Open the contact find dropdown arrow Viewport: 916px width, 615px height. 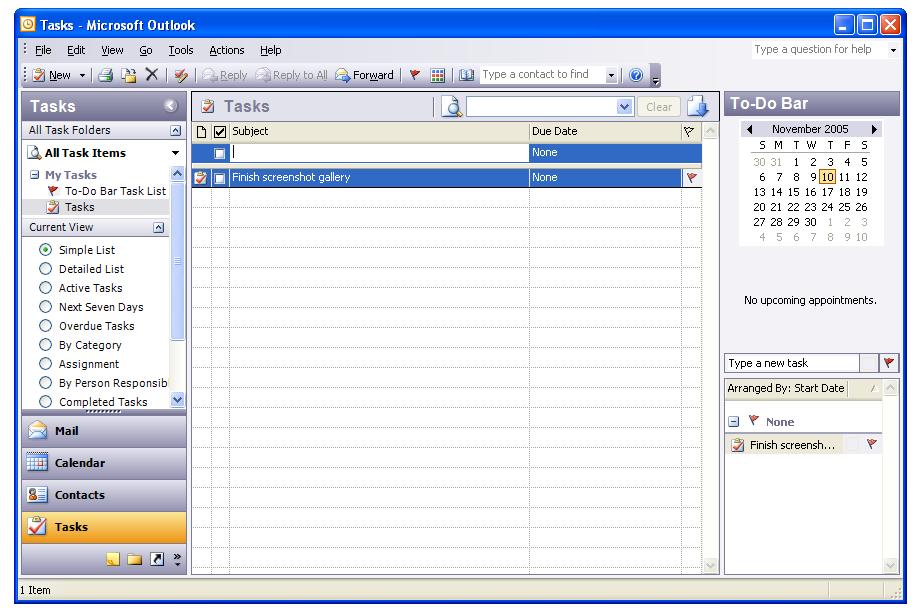pyautogui.click(x=611, y=75)
